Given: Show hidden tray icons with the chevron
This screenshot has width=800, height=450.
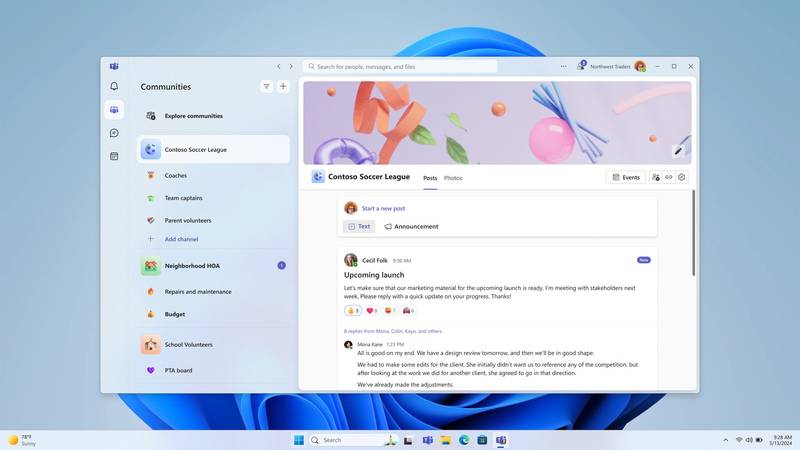Looking at the screenshot, I should pyautogui.click(x=726, y=440).
